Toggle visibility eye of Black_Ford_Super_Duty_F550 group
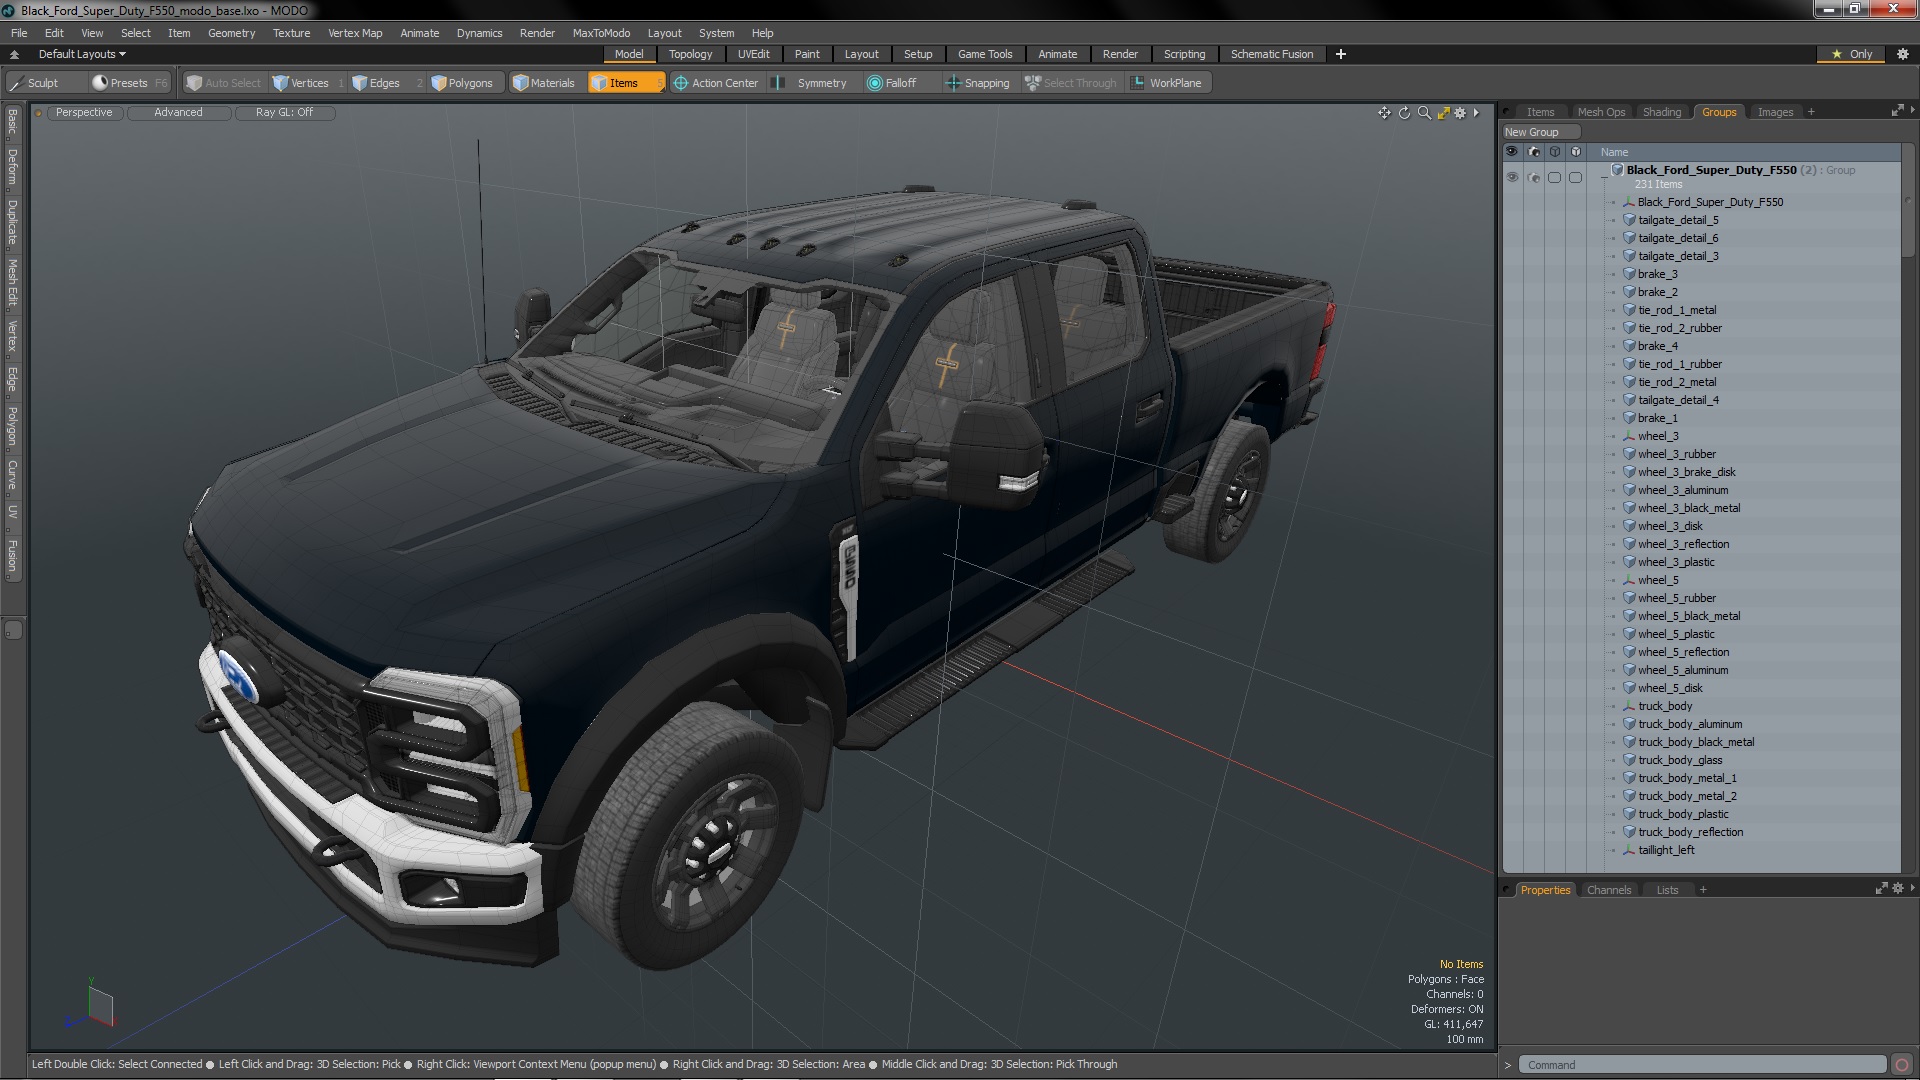 pyautogui.click(x=1512, y=177)
